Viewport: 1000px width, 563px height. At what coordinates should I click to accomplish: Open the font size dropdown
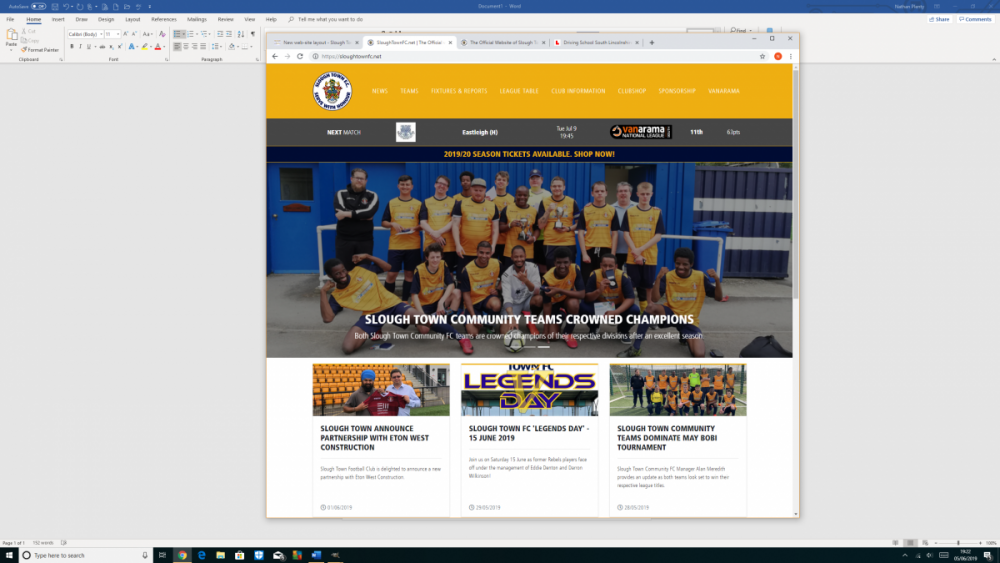click(118, 34)
